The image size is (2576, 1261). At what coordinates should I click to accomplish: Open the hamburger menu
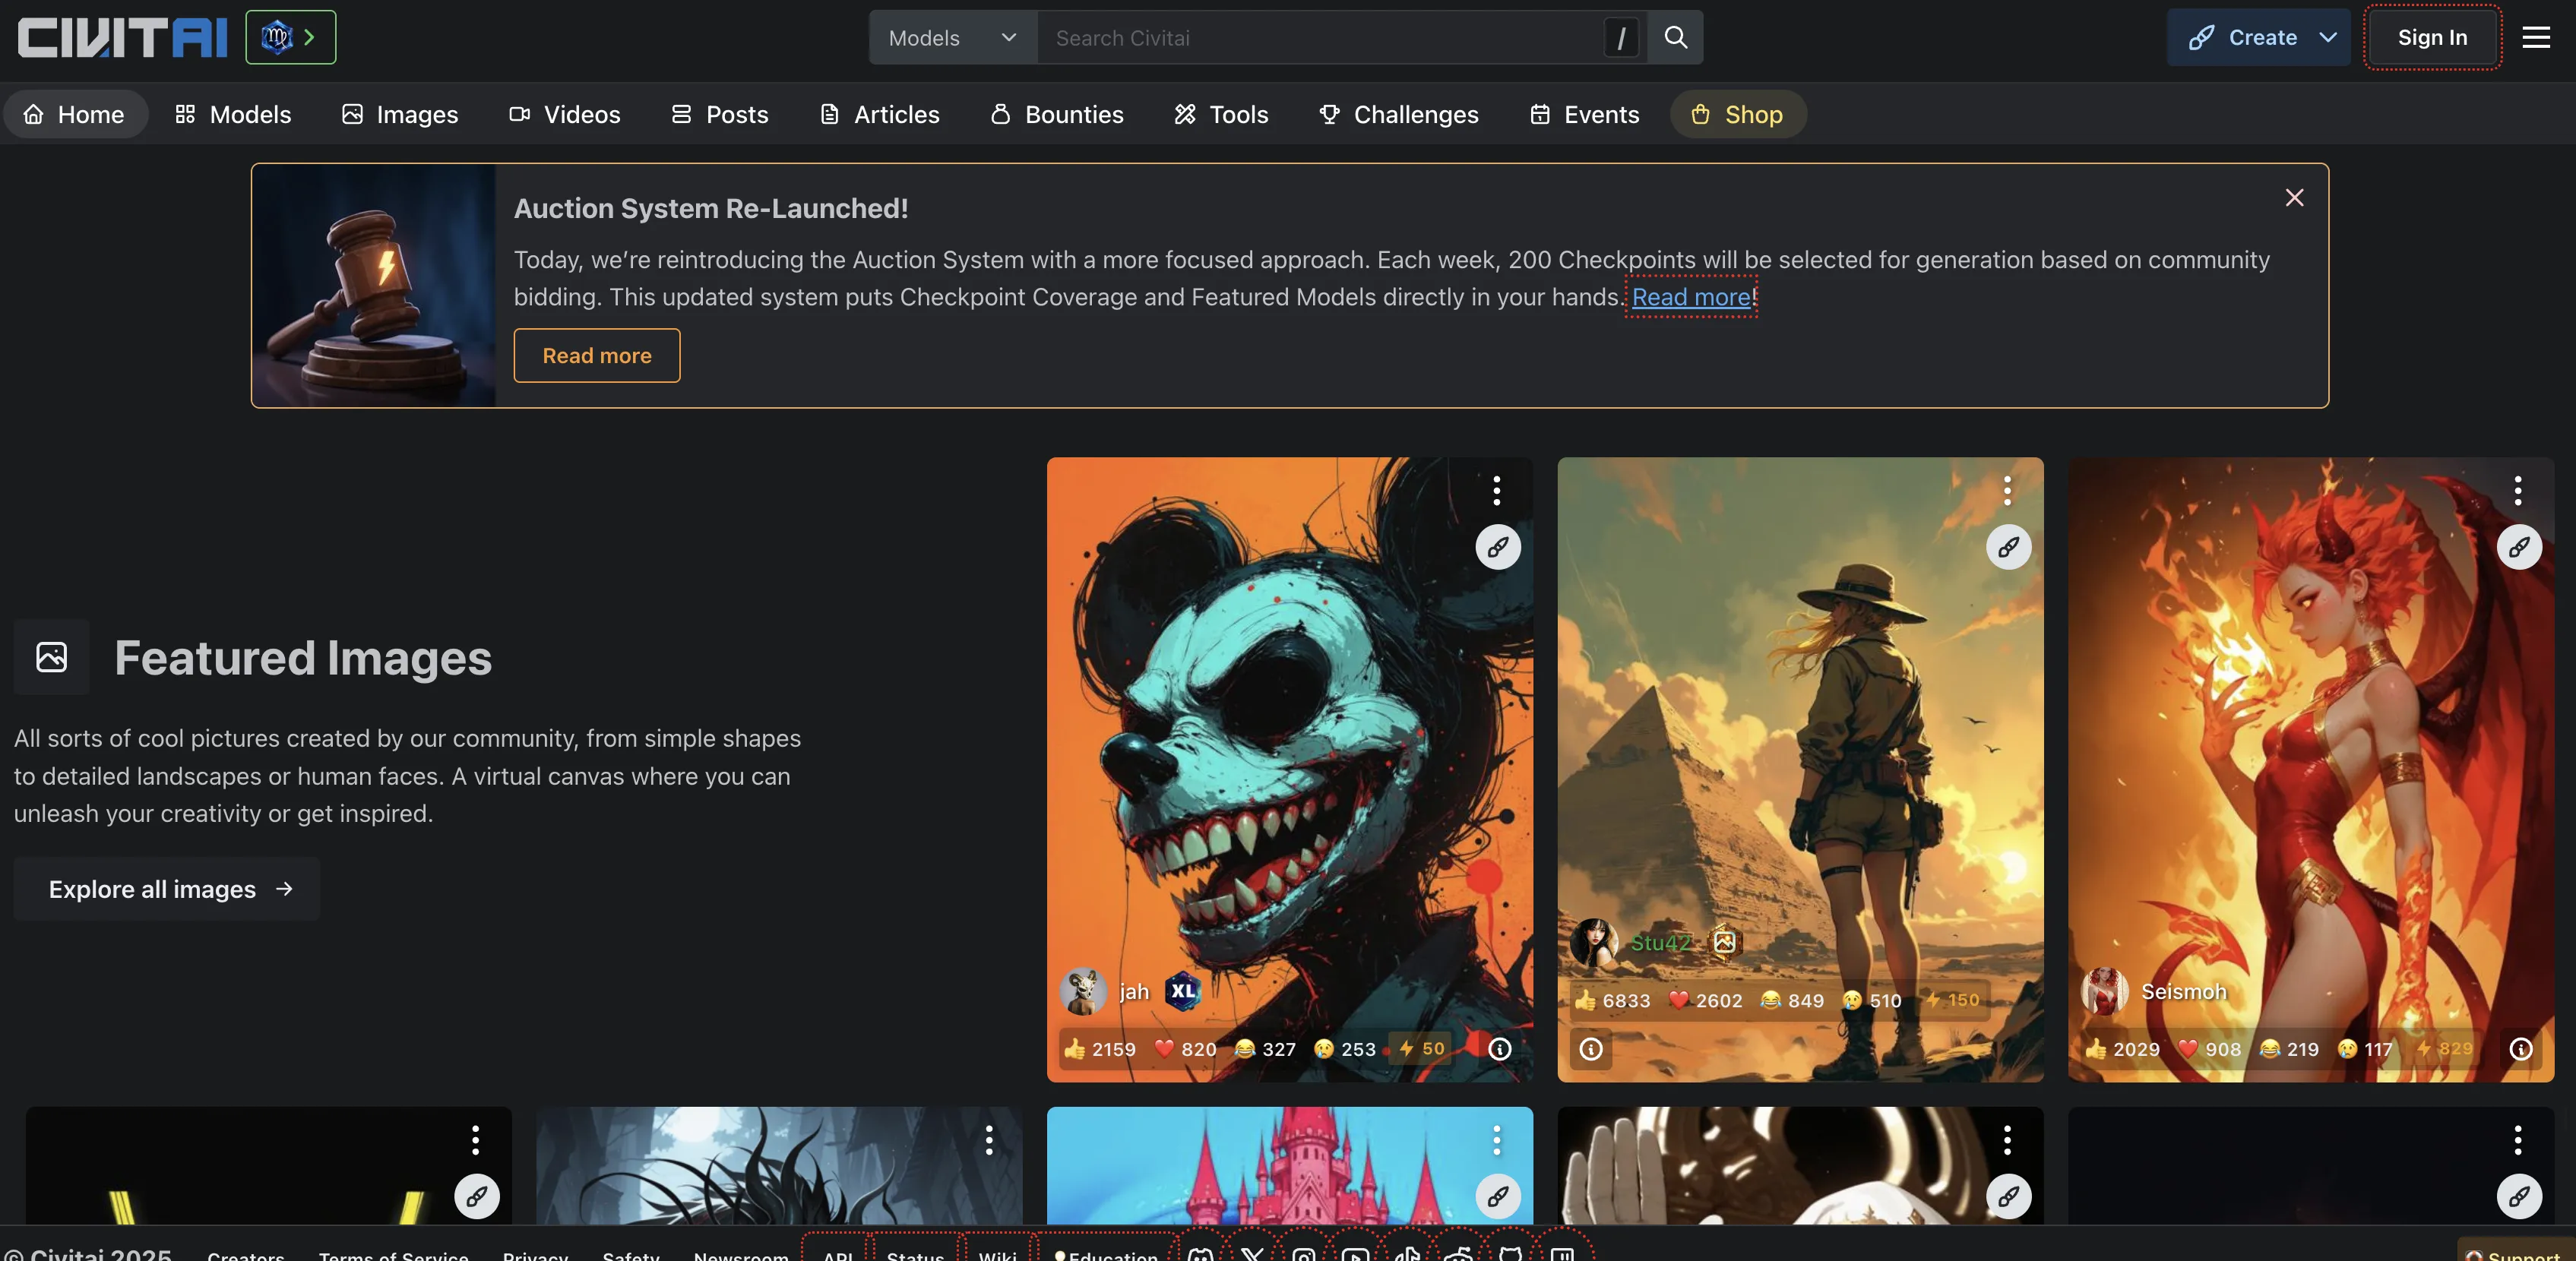[x=2535, y=37]
